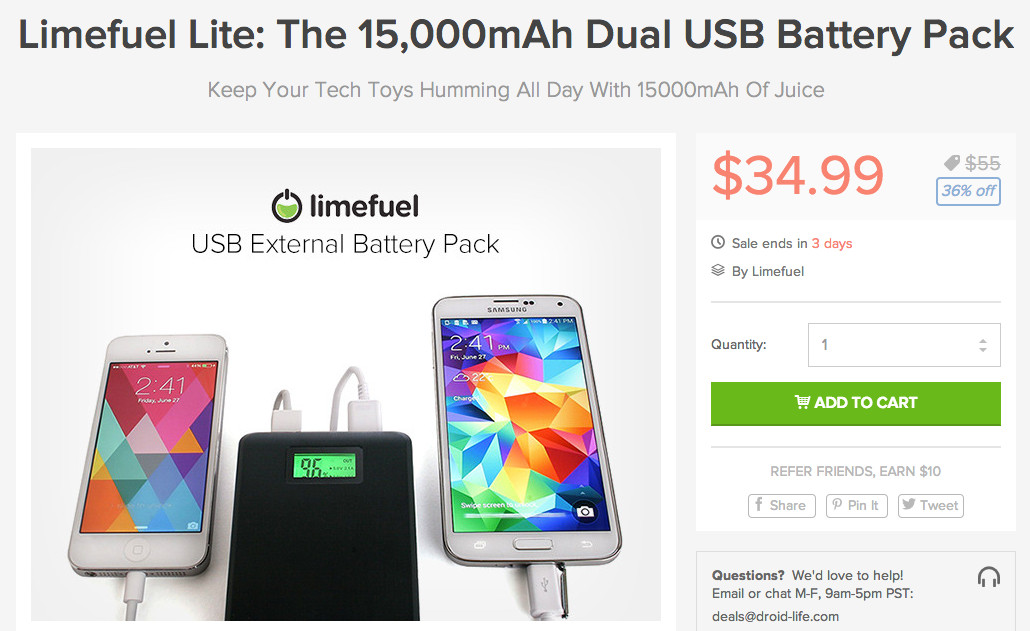Click the price tag icon near $55
This screenshot has height=631, width=1030.
(x=952, y=162)
